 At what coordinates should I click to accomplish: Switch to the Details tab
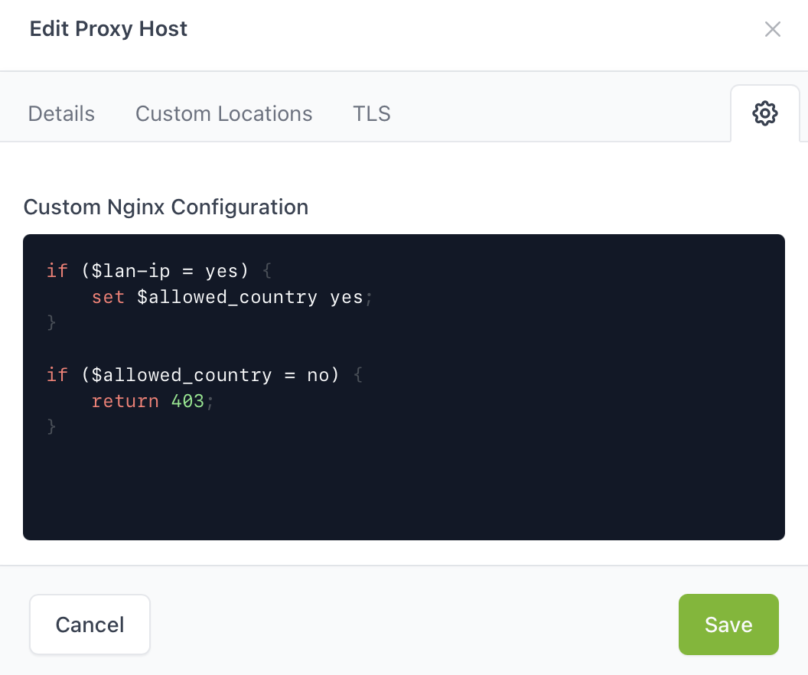point(61,114)
